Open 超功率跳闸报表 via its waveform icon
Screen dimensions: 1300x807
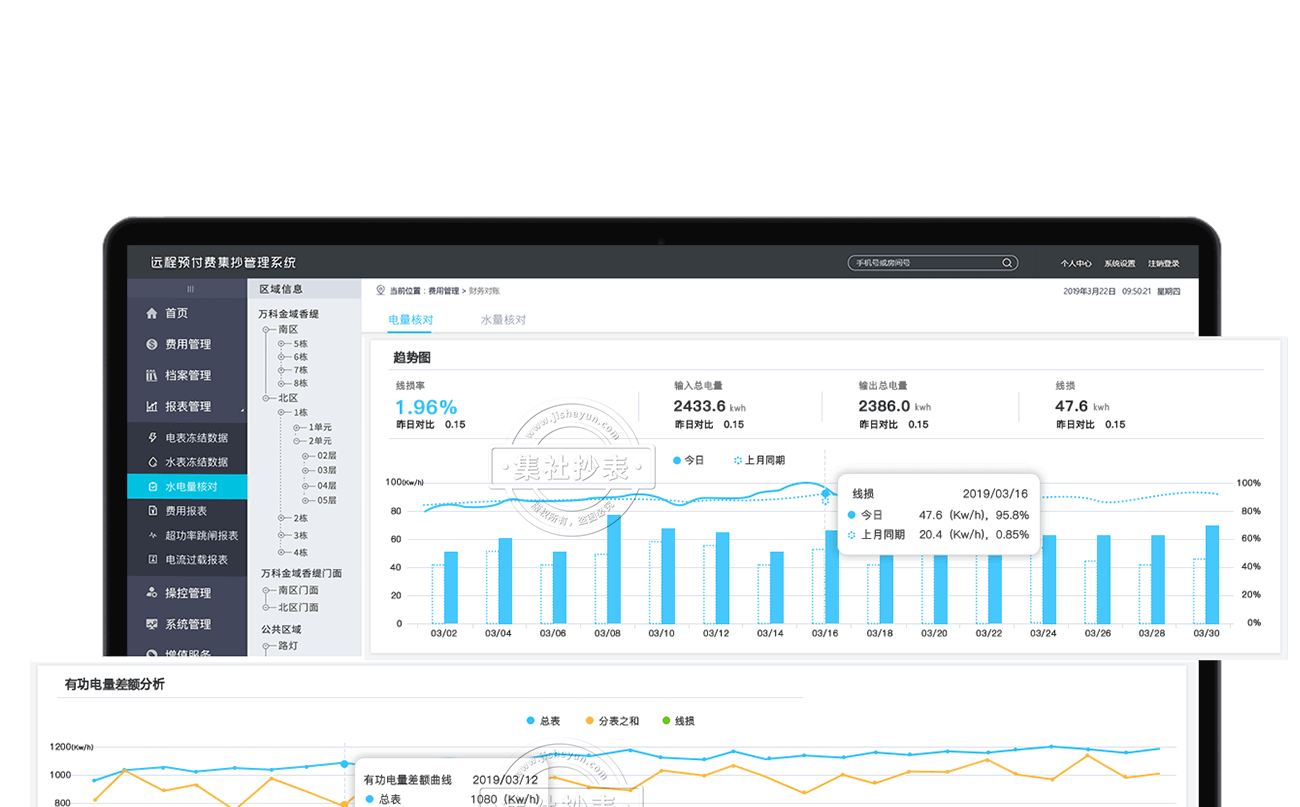click(x=153, y=536)
